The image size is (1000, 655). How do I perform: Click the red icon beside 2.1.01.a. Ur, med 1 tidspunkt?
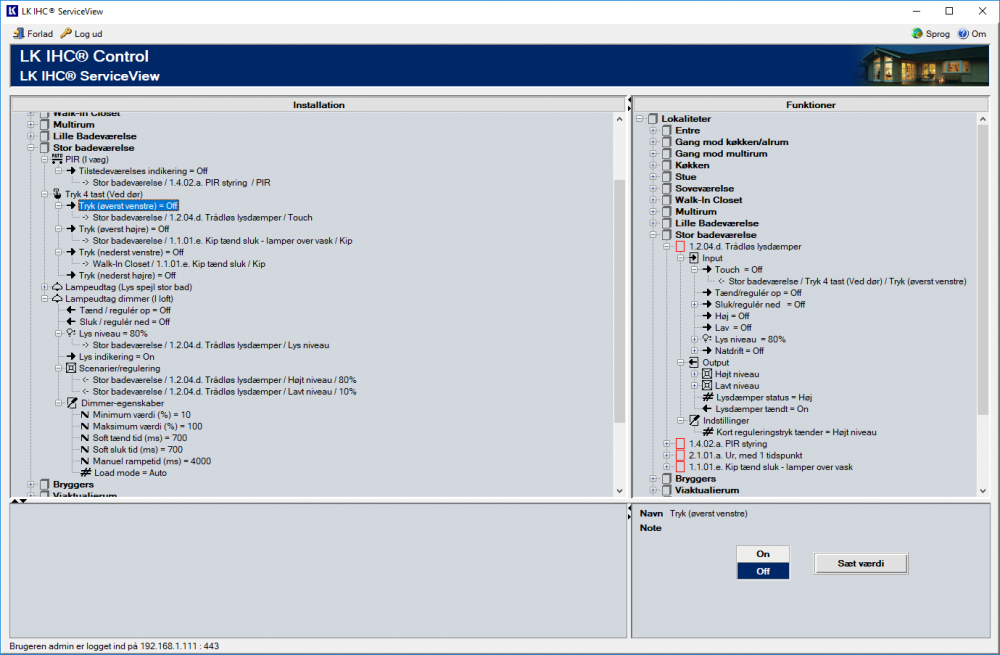point(680,455)
